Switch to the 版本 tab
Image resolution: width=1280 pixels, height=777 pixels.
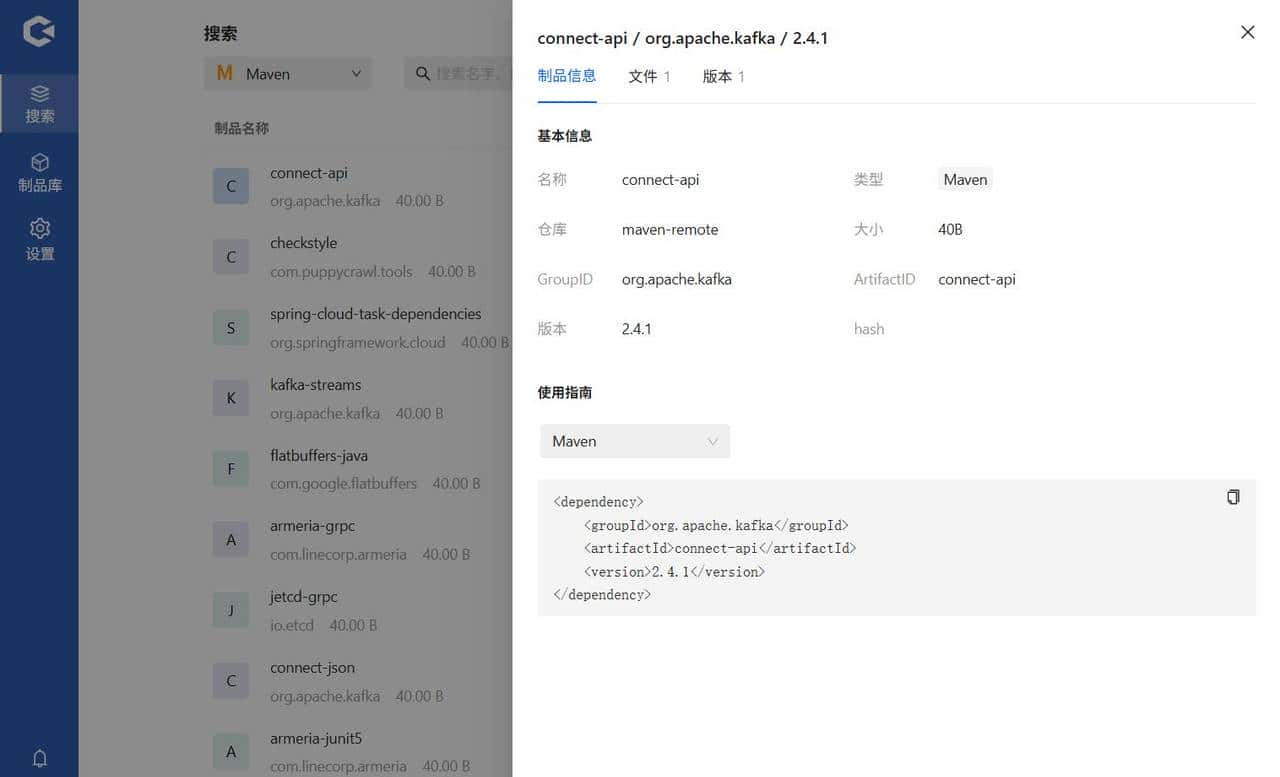tap(724, 76)
